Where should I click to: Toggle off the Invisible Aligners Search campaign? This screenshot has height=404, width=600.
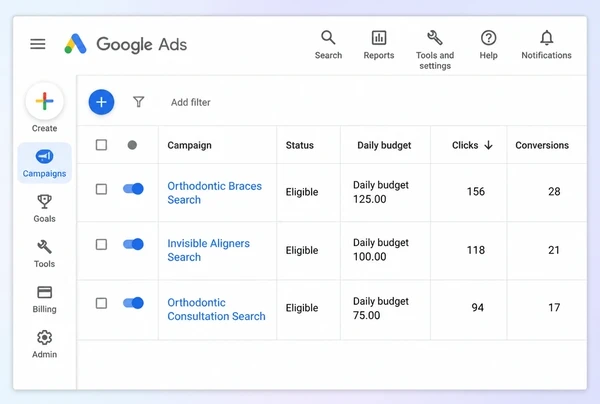pos(133,244)
